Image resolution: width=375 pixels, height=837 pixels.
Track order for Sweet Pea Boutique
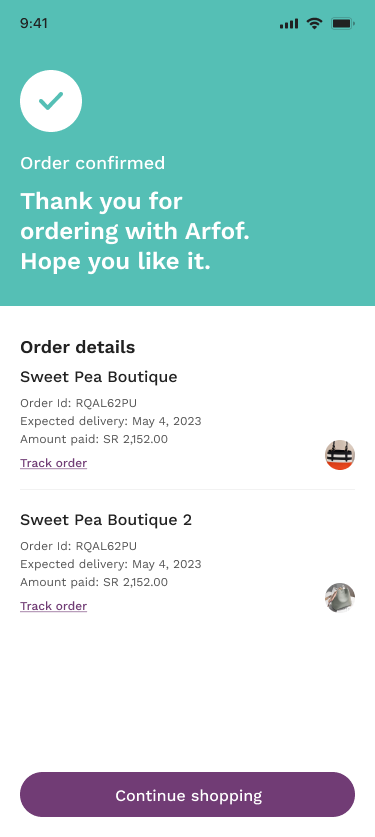(x=53, y=463)
